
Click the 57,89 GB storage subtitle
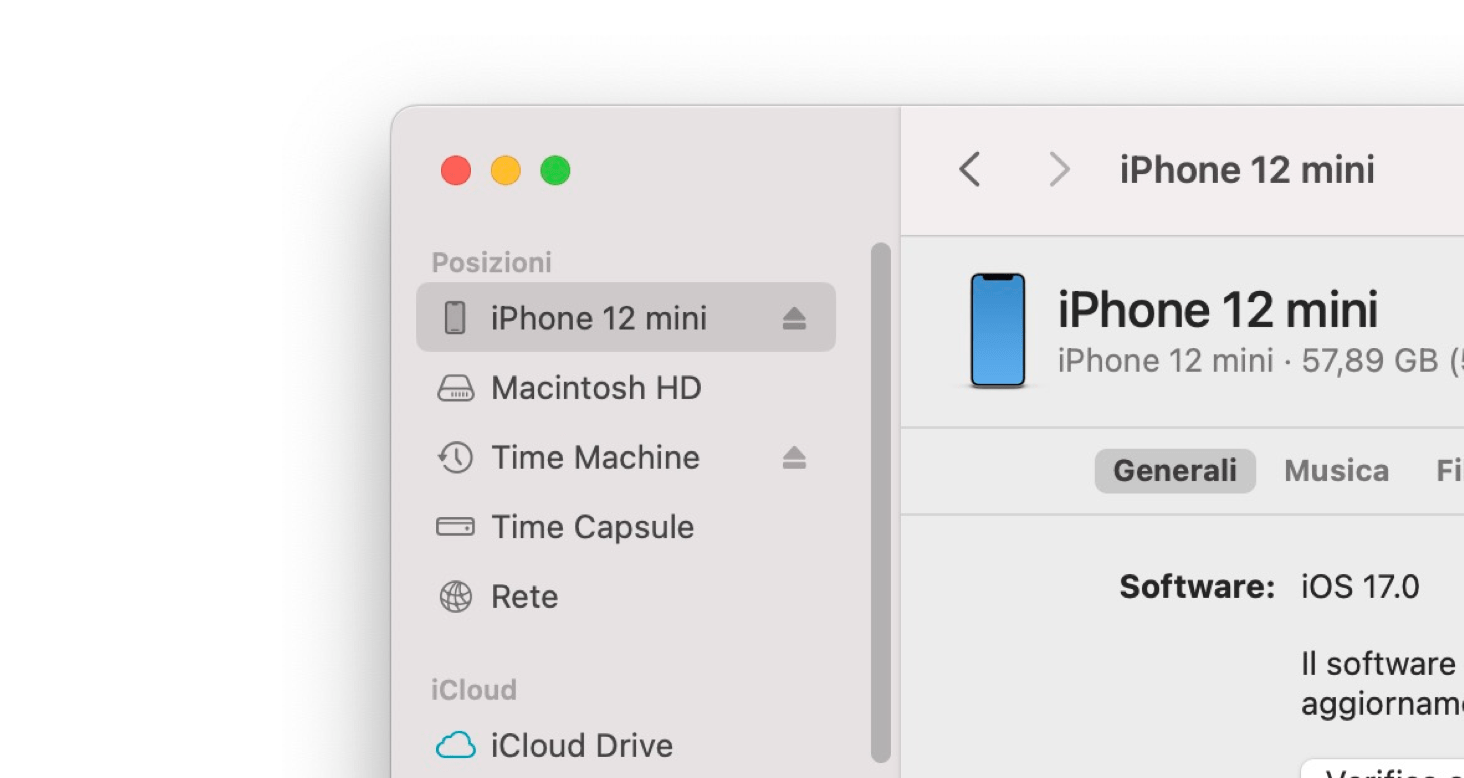pos(1261,361)
